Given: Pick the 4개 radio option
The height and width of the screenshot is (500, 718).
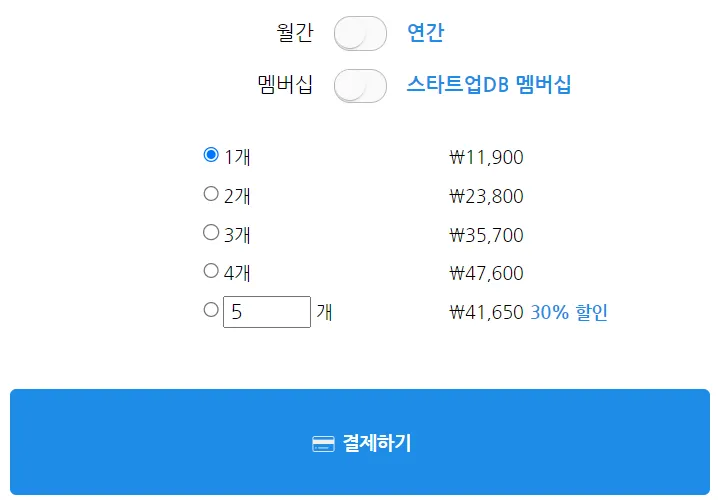Looking at the screenshot, I should click(211, 270).
